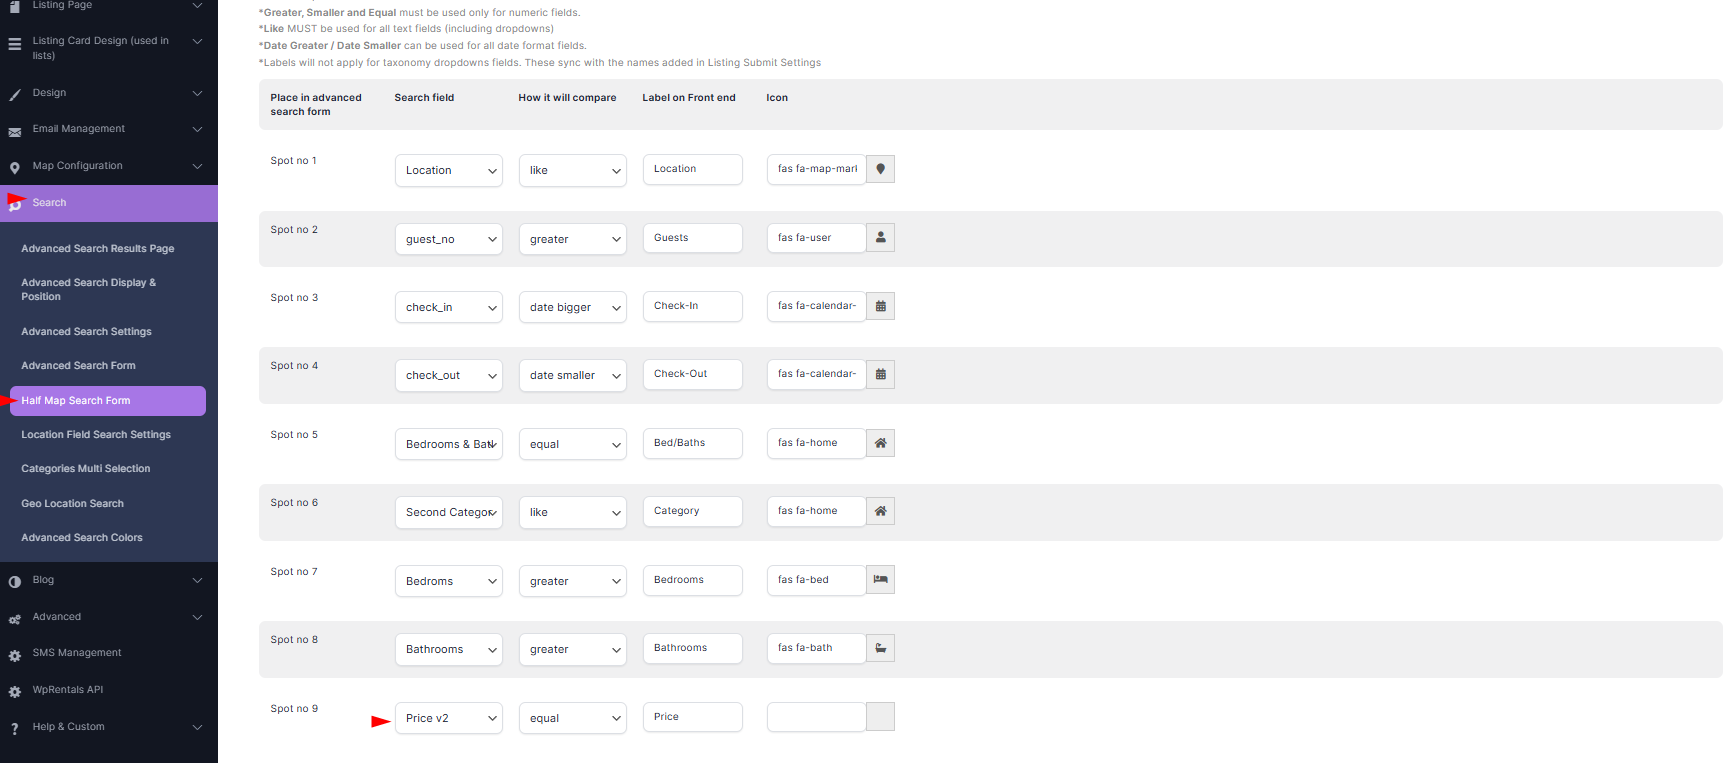Click the home icon in the Bed/Baths row
Screen dimensions: 1731x763
tap(880, 443)
